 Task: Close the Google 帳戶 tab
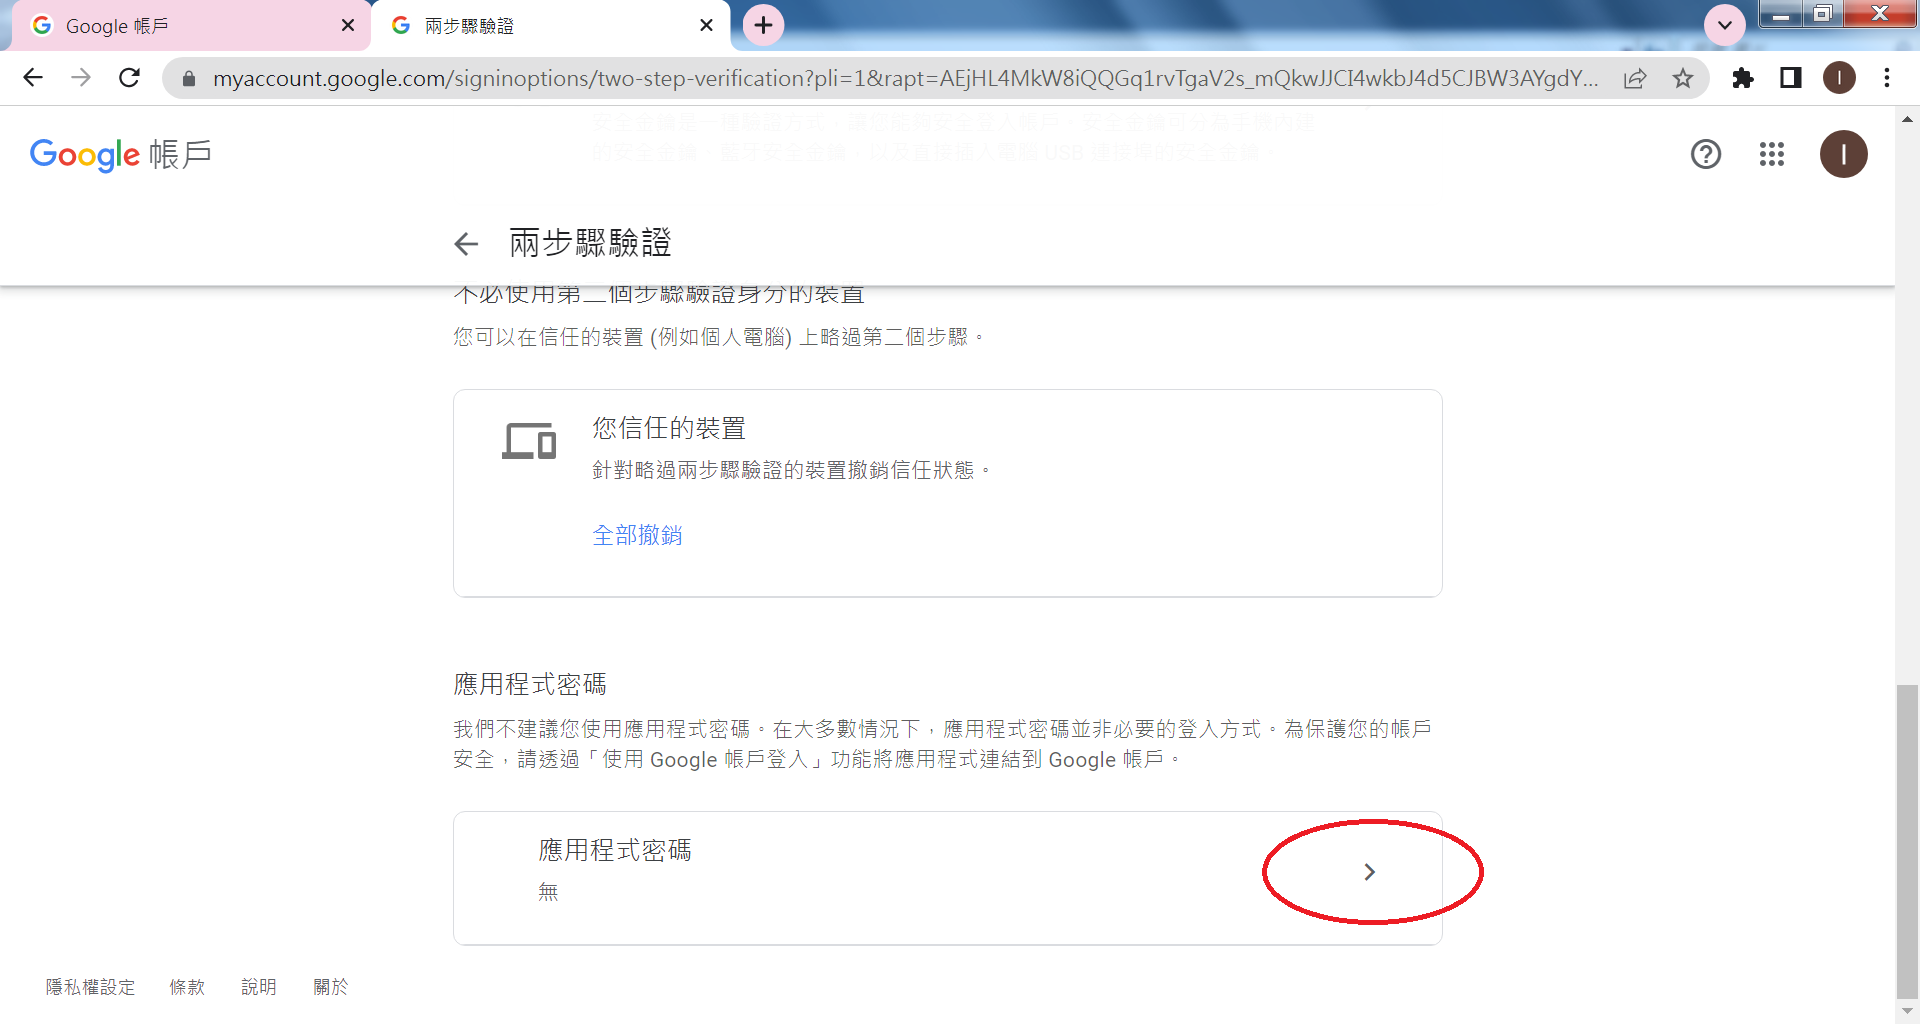click(348, 26)
